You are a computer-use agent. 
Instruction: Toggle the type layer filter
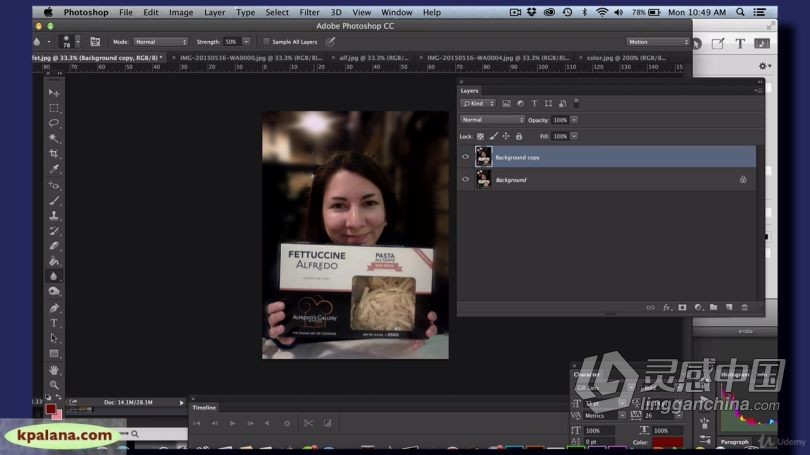[x=535, y=104]
